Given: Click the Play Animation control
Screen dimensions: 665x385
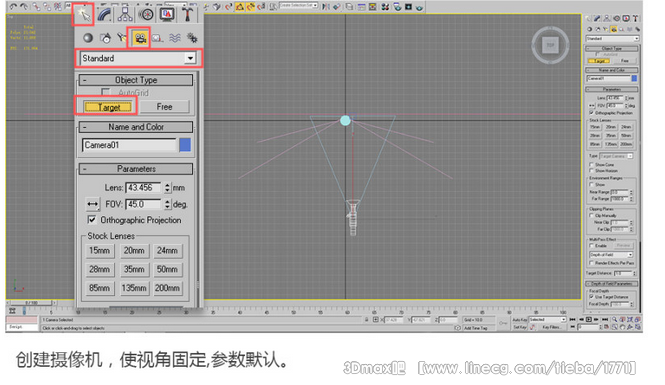Looking at the screenshot, I should (589, 319).
